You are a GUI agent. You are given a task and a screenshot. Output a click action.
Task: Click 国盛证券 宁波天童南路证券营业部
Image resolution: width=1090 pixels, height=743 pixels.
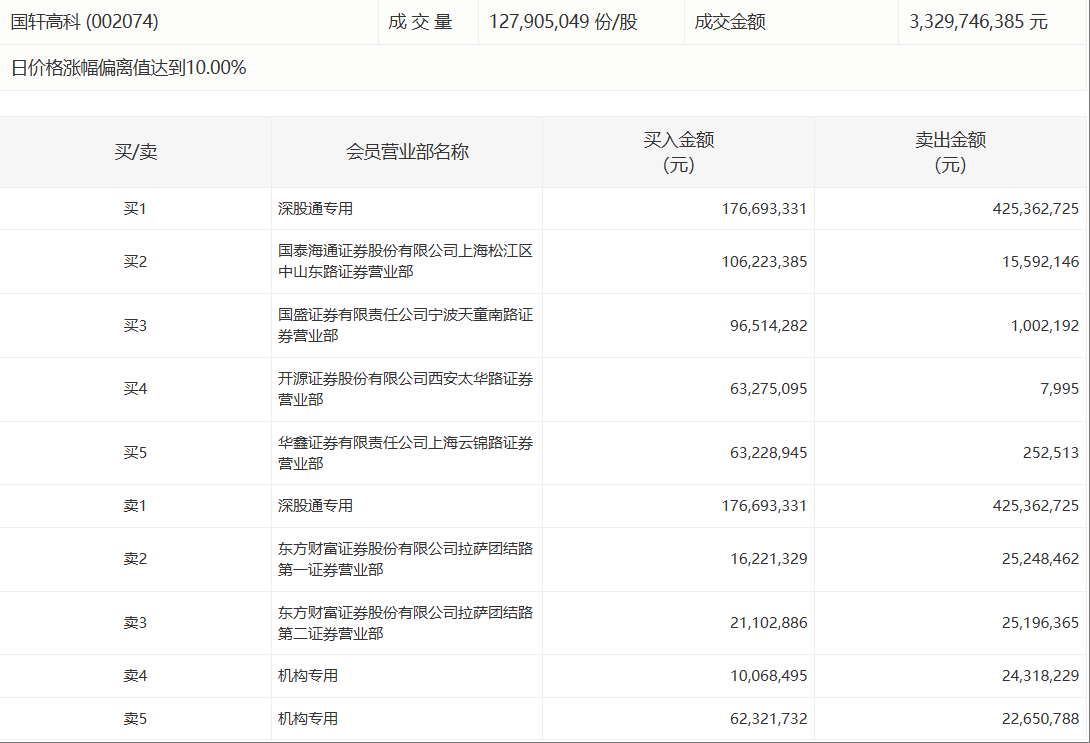tap(405, 325)
